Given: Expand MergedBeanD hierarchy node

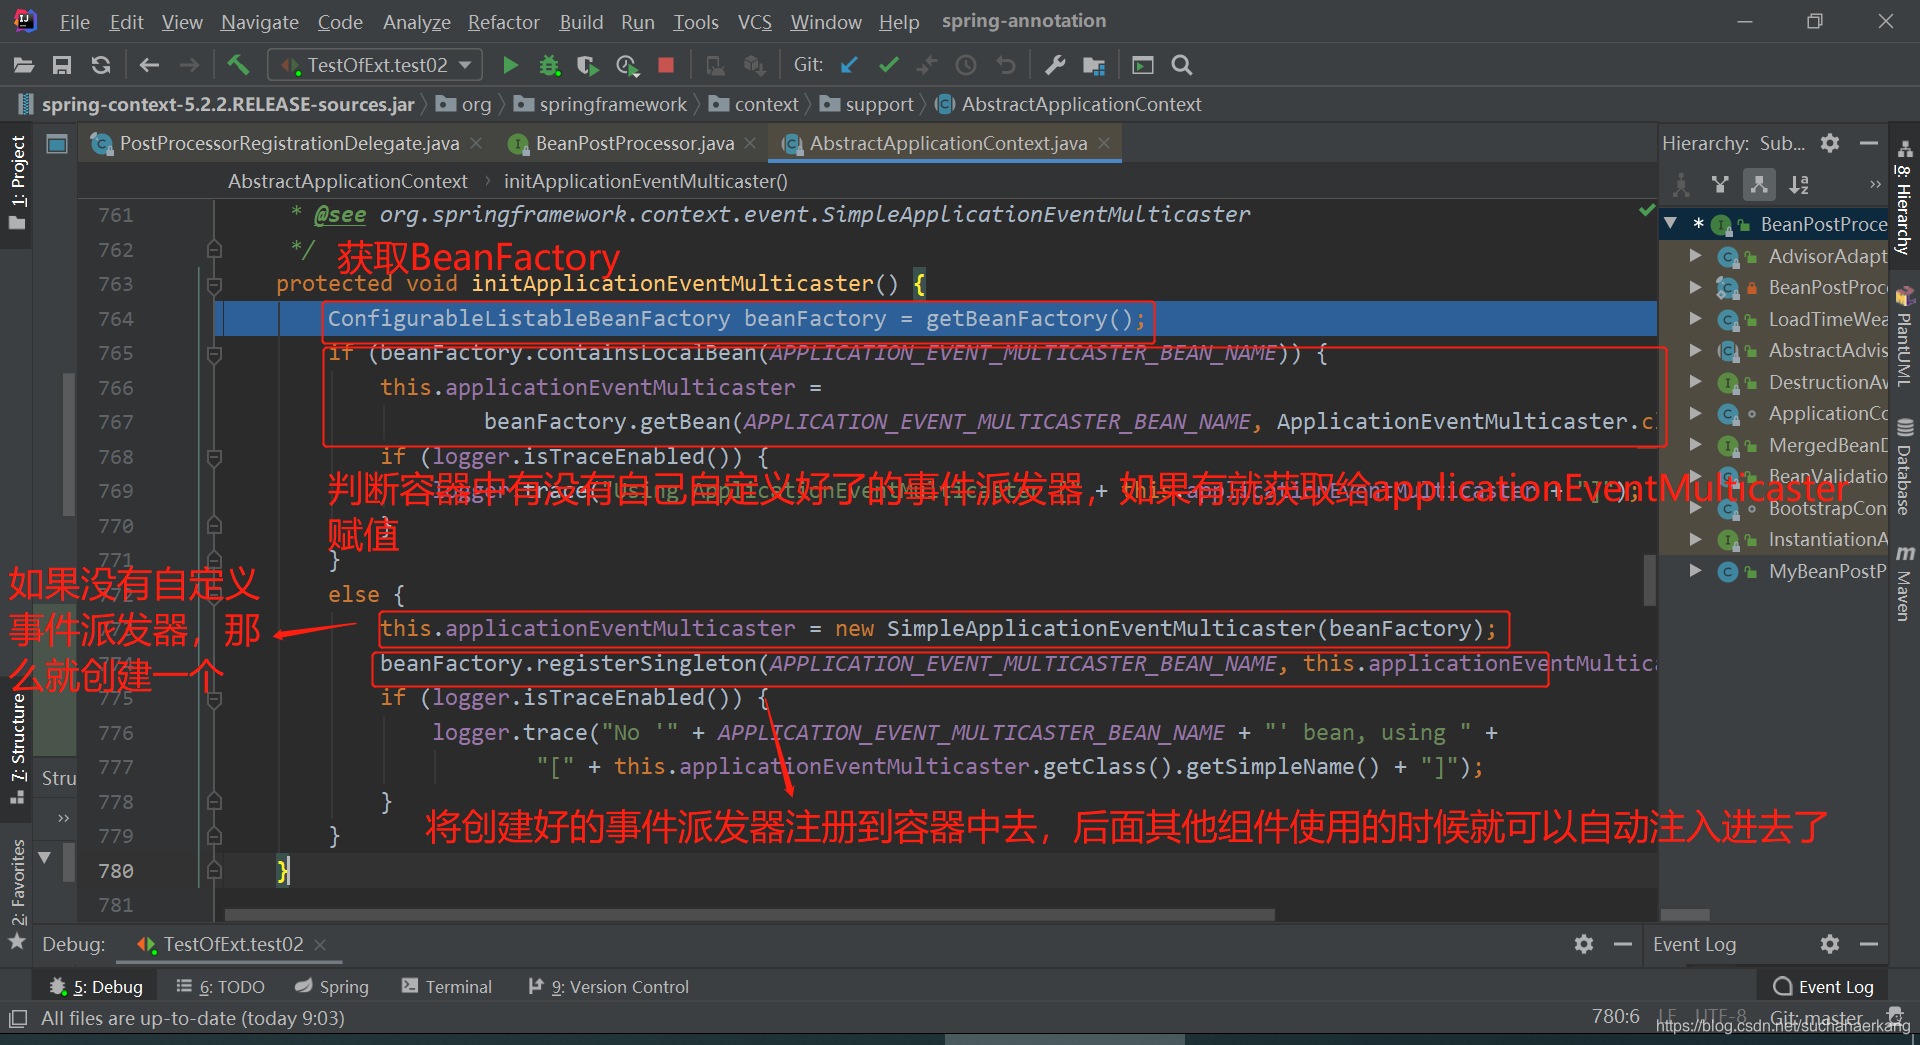Looking at the screenshot, I should 1695,445.
